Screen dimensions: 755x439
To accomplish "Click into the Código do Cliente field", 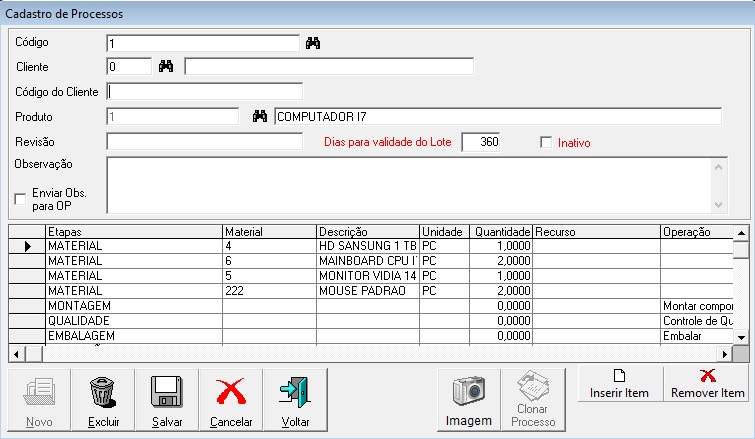I will click(x=204, y=92).
